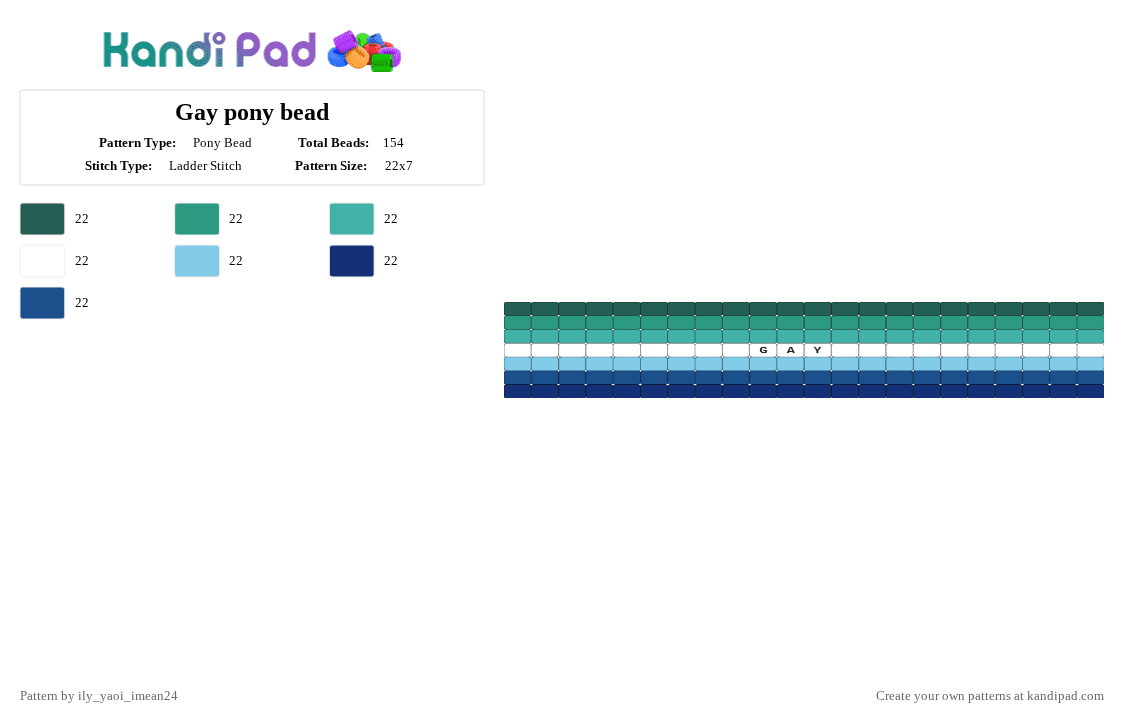Click the total beads value 154
The height and width of the screenshot is (720, 1124).
click(x=393, y=143)
